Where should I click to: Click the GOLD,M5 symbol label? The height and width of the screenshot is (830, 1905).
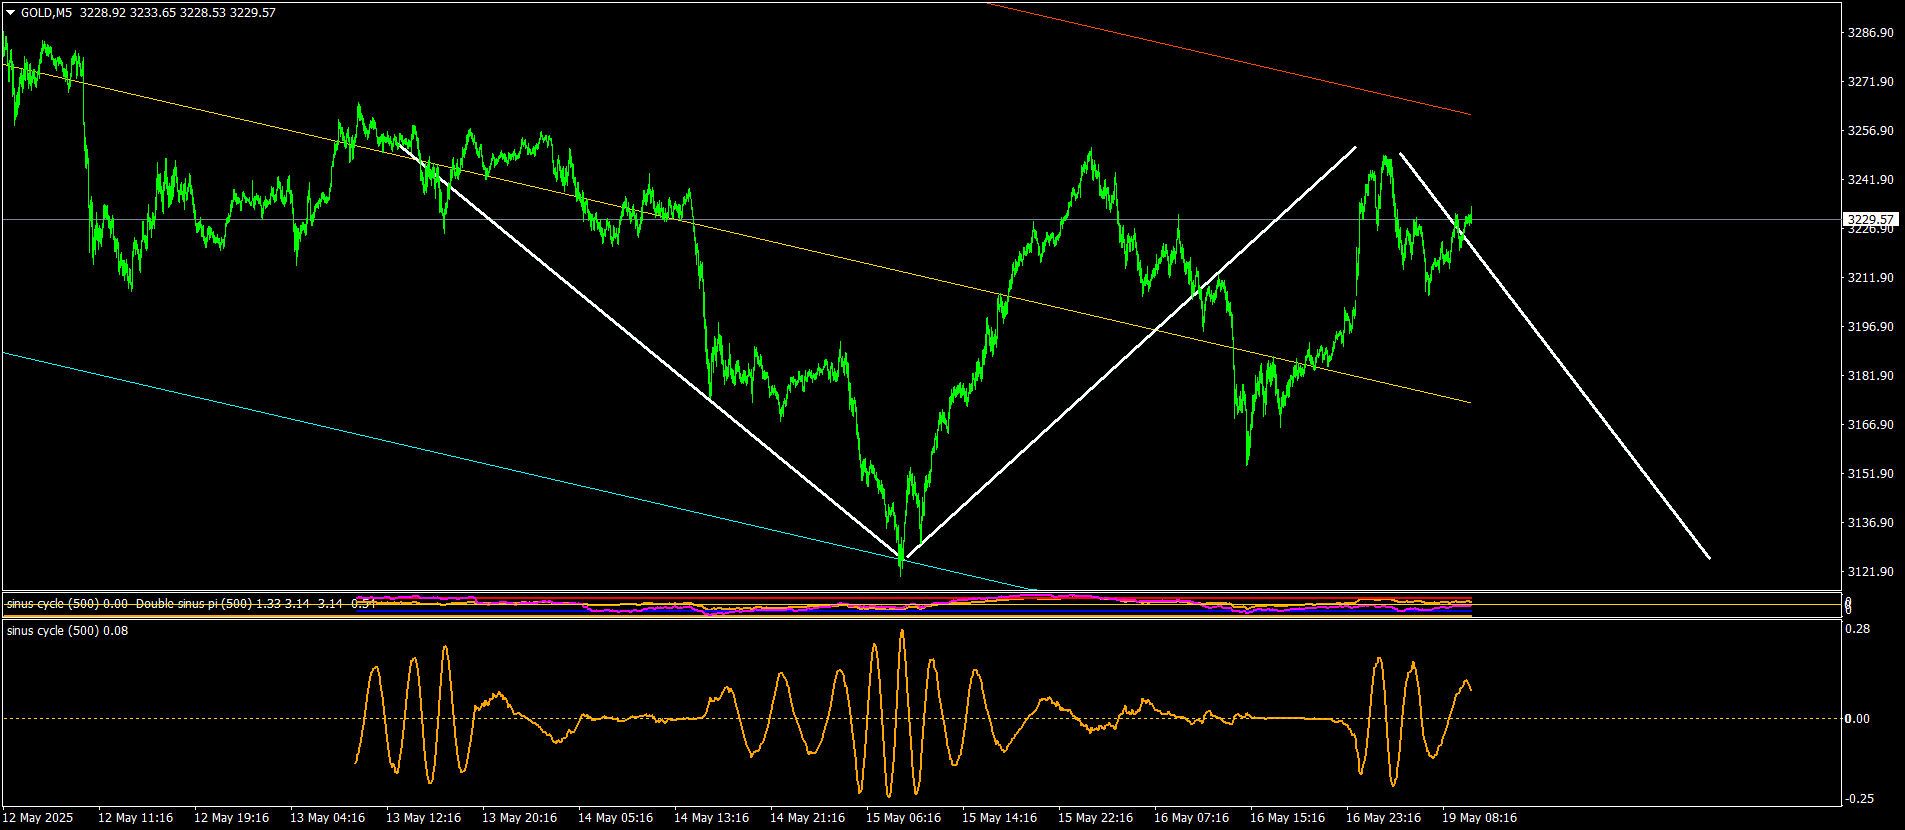pyautogui.click(x=46, y=13)
